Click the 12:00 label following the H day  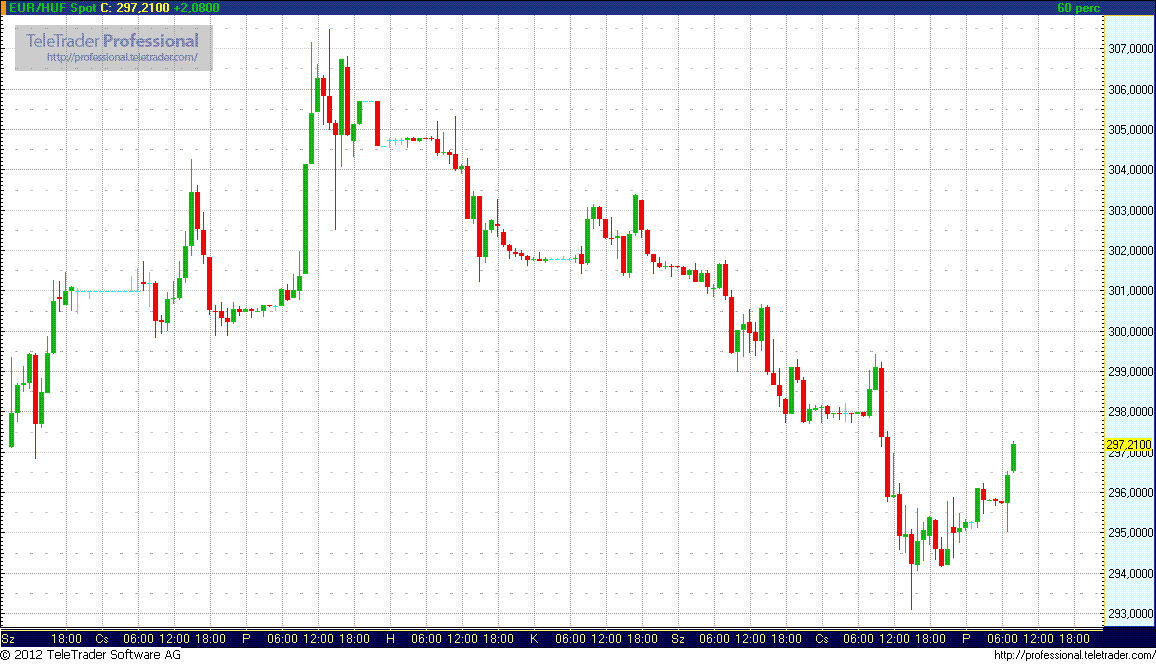pyautogui.click(x=462, y=639)
